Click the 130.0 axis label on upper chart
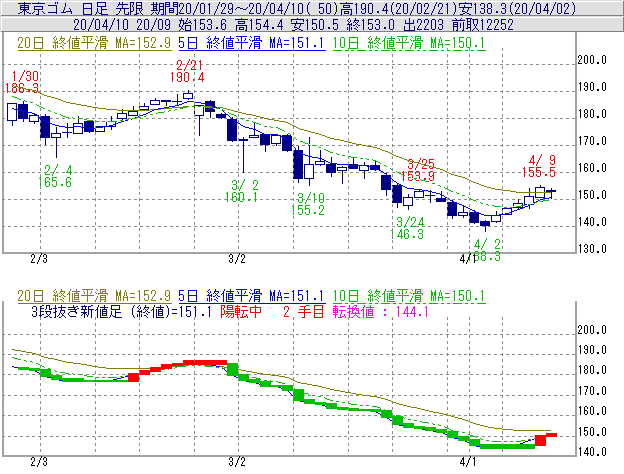The height and width of the screenshot is (474, 624). point(592,249)
